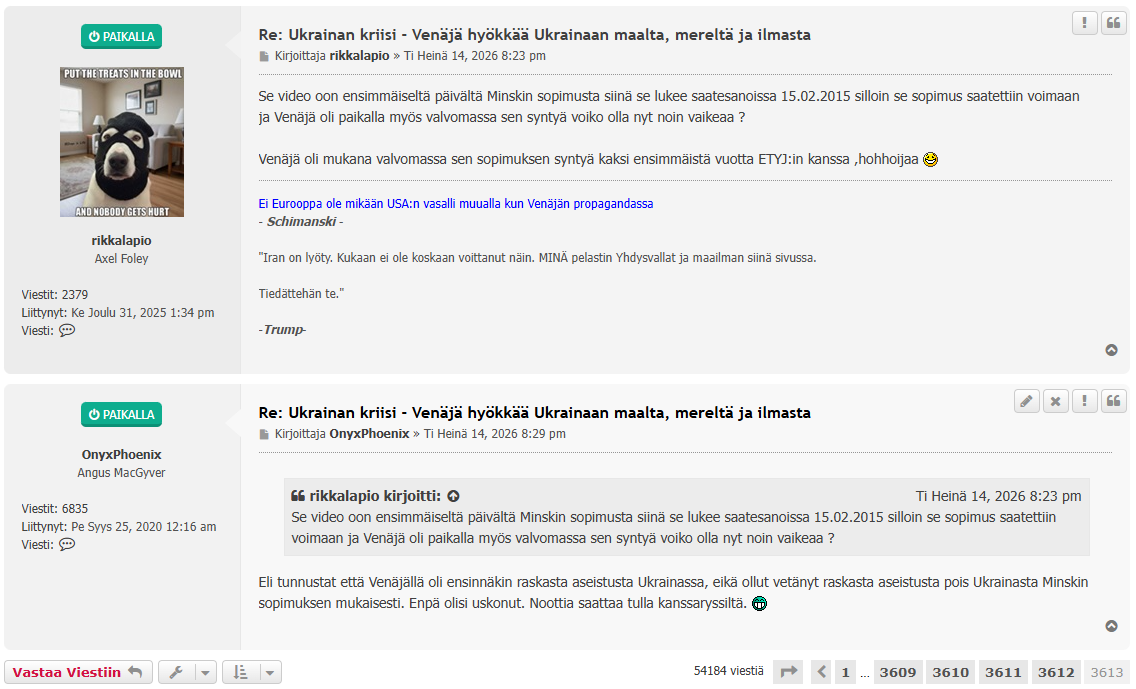
Task: Open rikkalapio profile name under avatar
Action: (122, 241)
